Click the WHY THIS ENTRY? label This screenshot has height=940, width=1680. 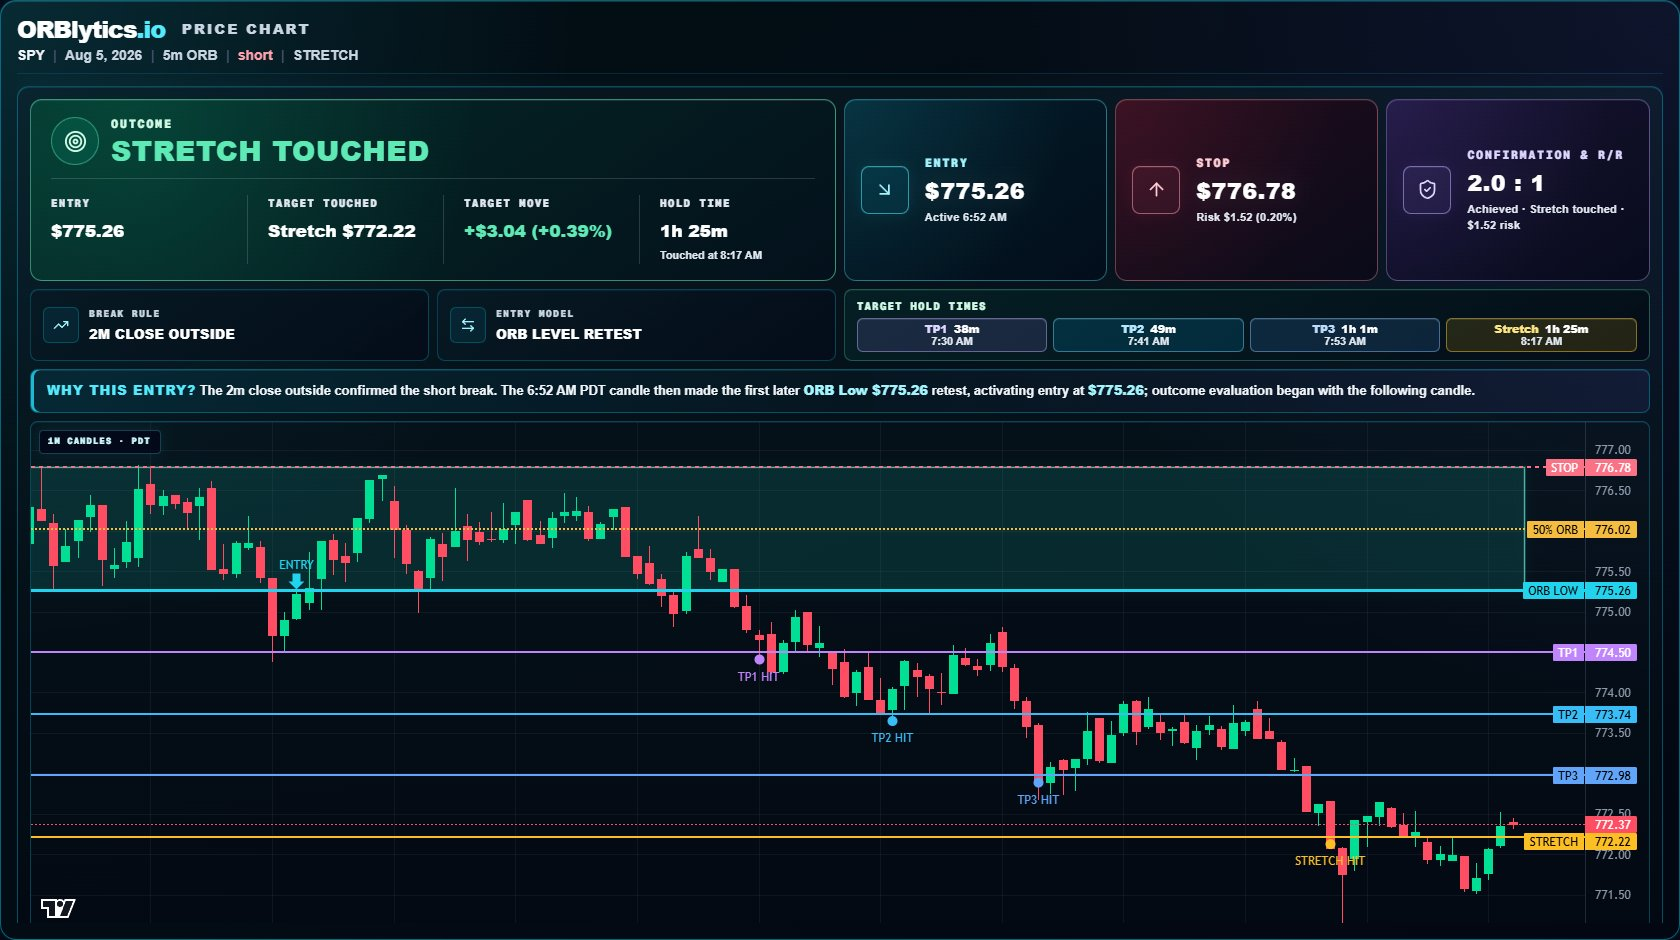tap(121, 390)
